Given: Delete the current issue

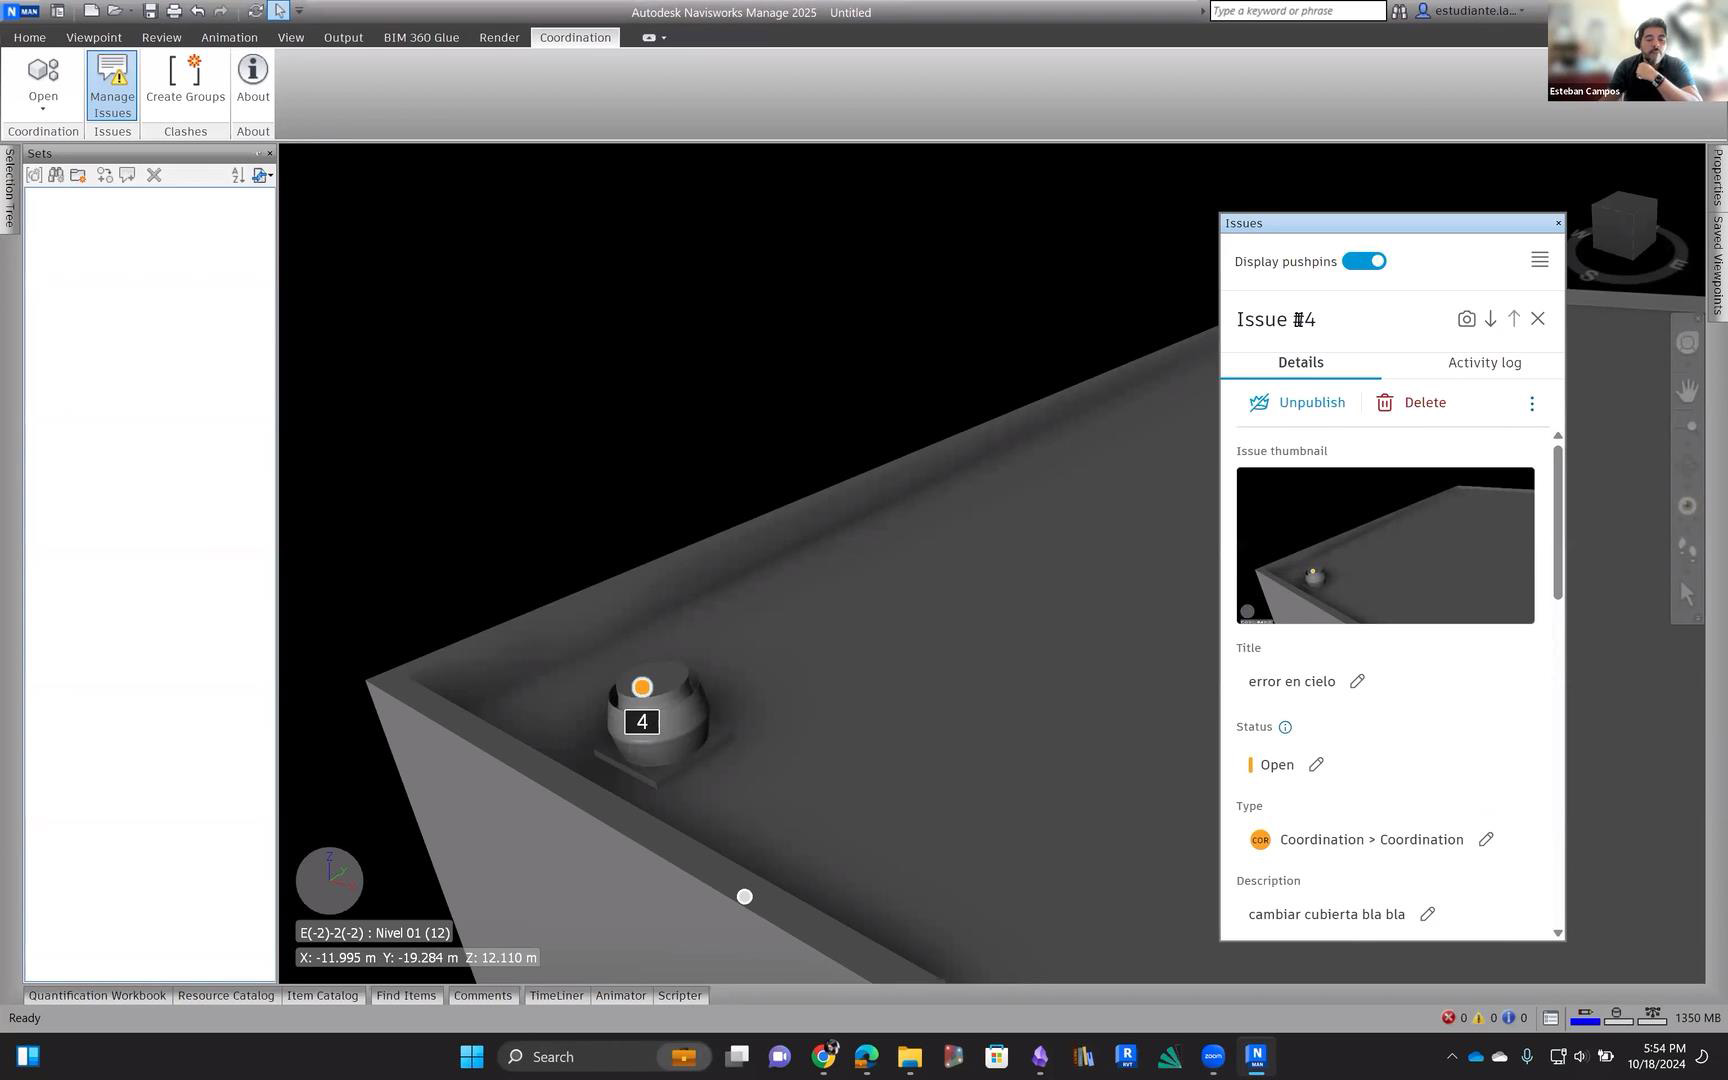Looking at the screenshot, I should point(1411,403).
